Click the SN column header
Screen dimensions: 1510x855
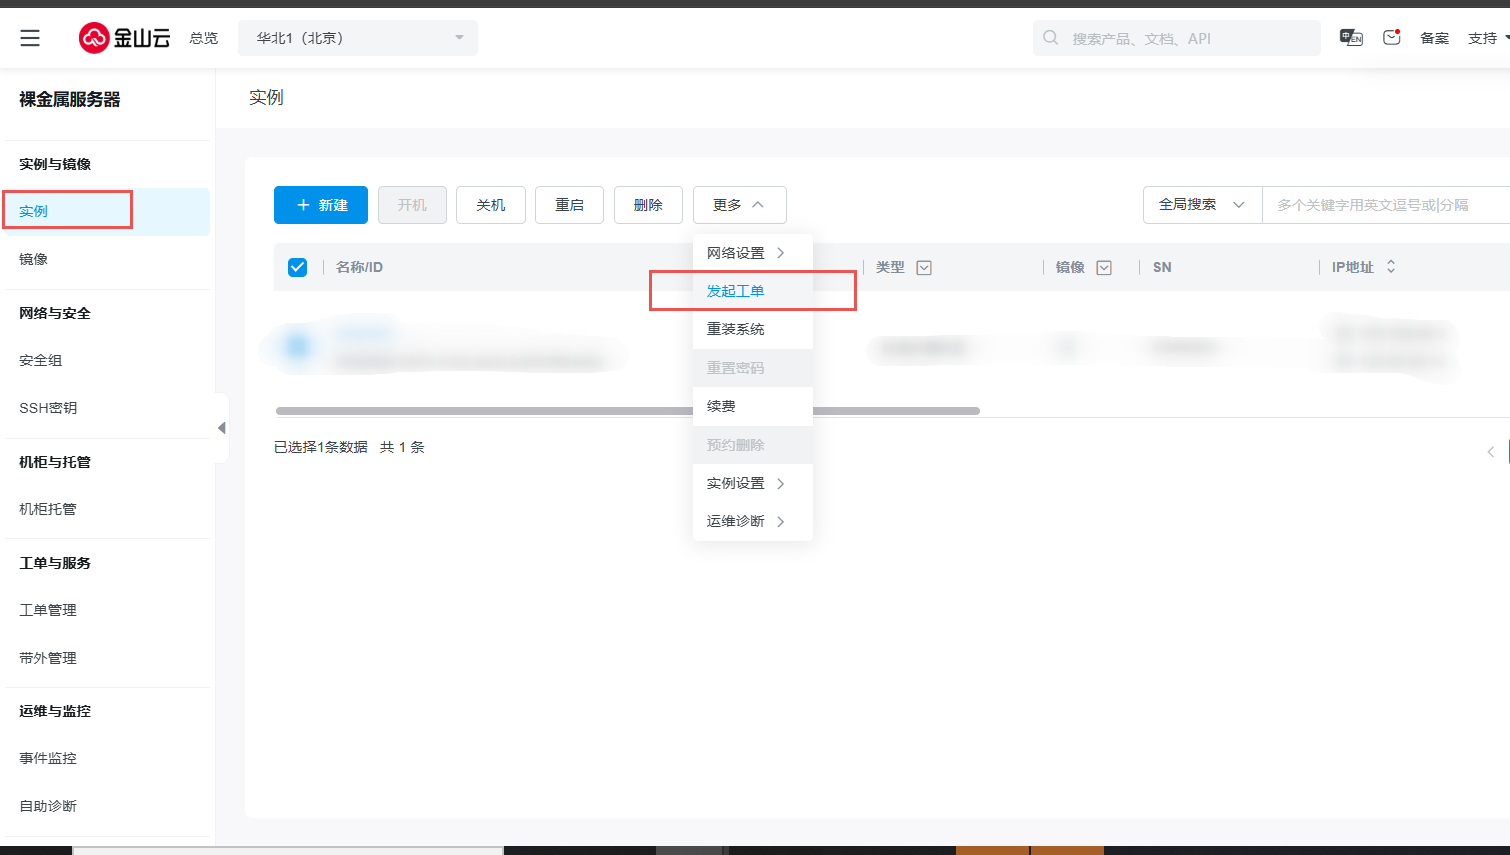click(x=1162, y=267)
